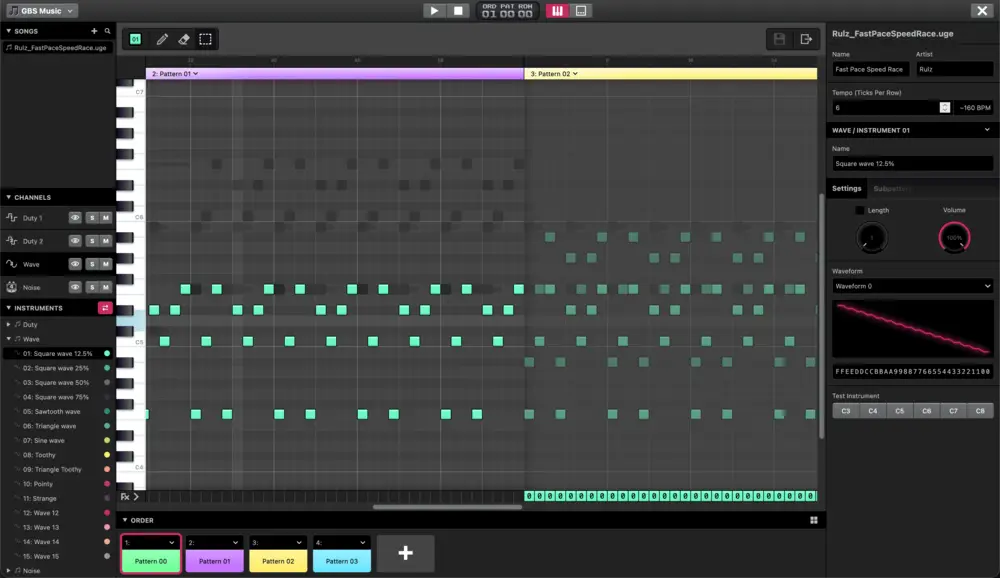Select the pencil draw tool
The image size is (1000, 578).
(162, 40)
